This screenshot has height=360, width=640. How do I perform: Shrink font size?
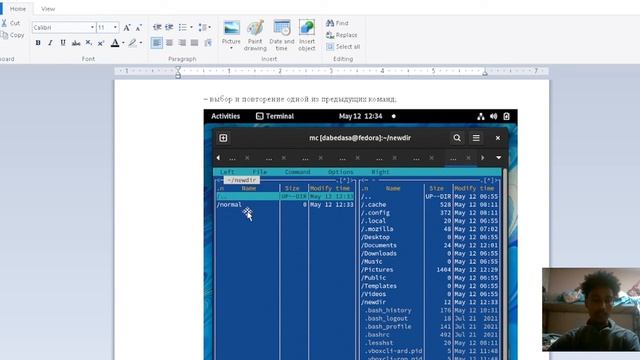tap(139, 27)
